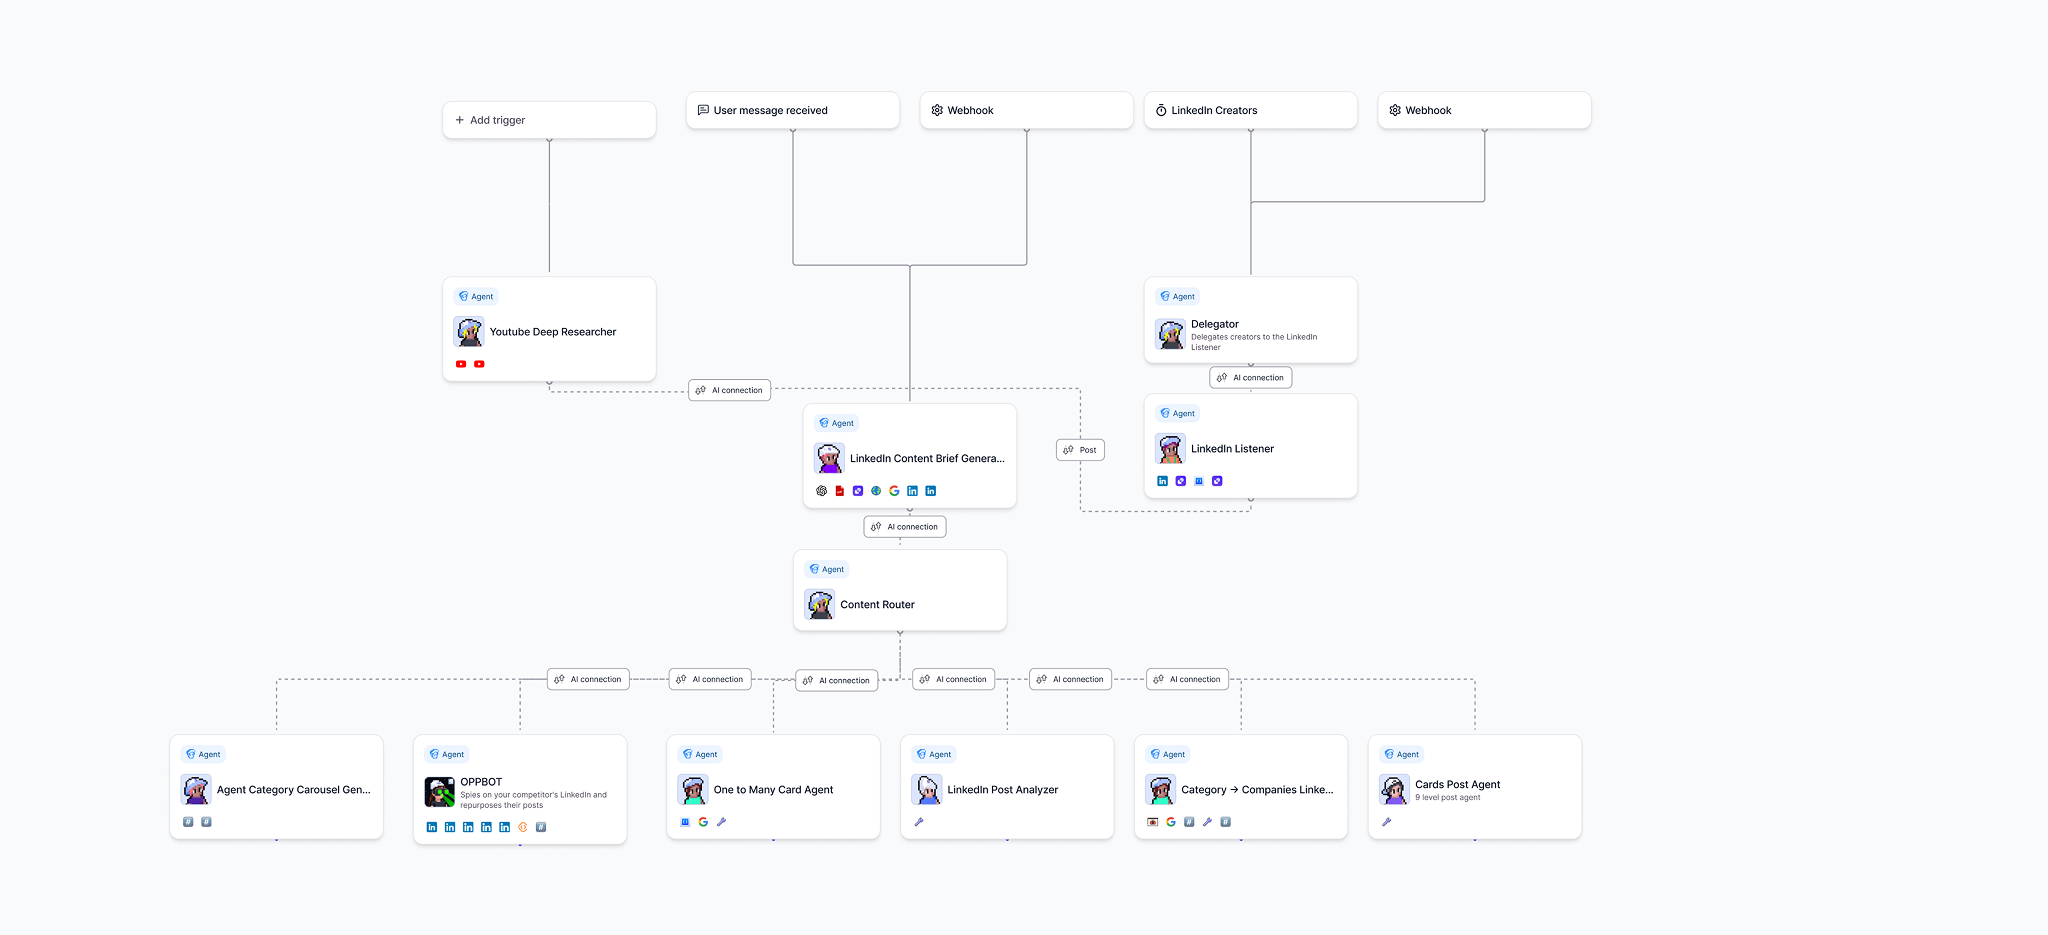Click Add trigger button
2048x935 pixels.
click(549, 120)
